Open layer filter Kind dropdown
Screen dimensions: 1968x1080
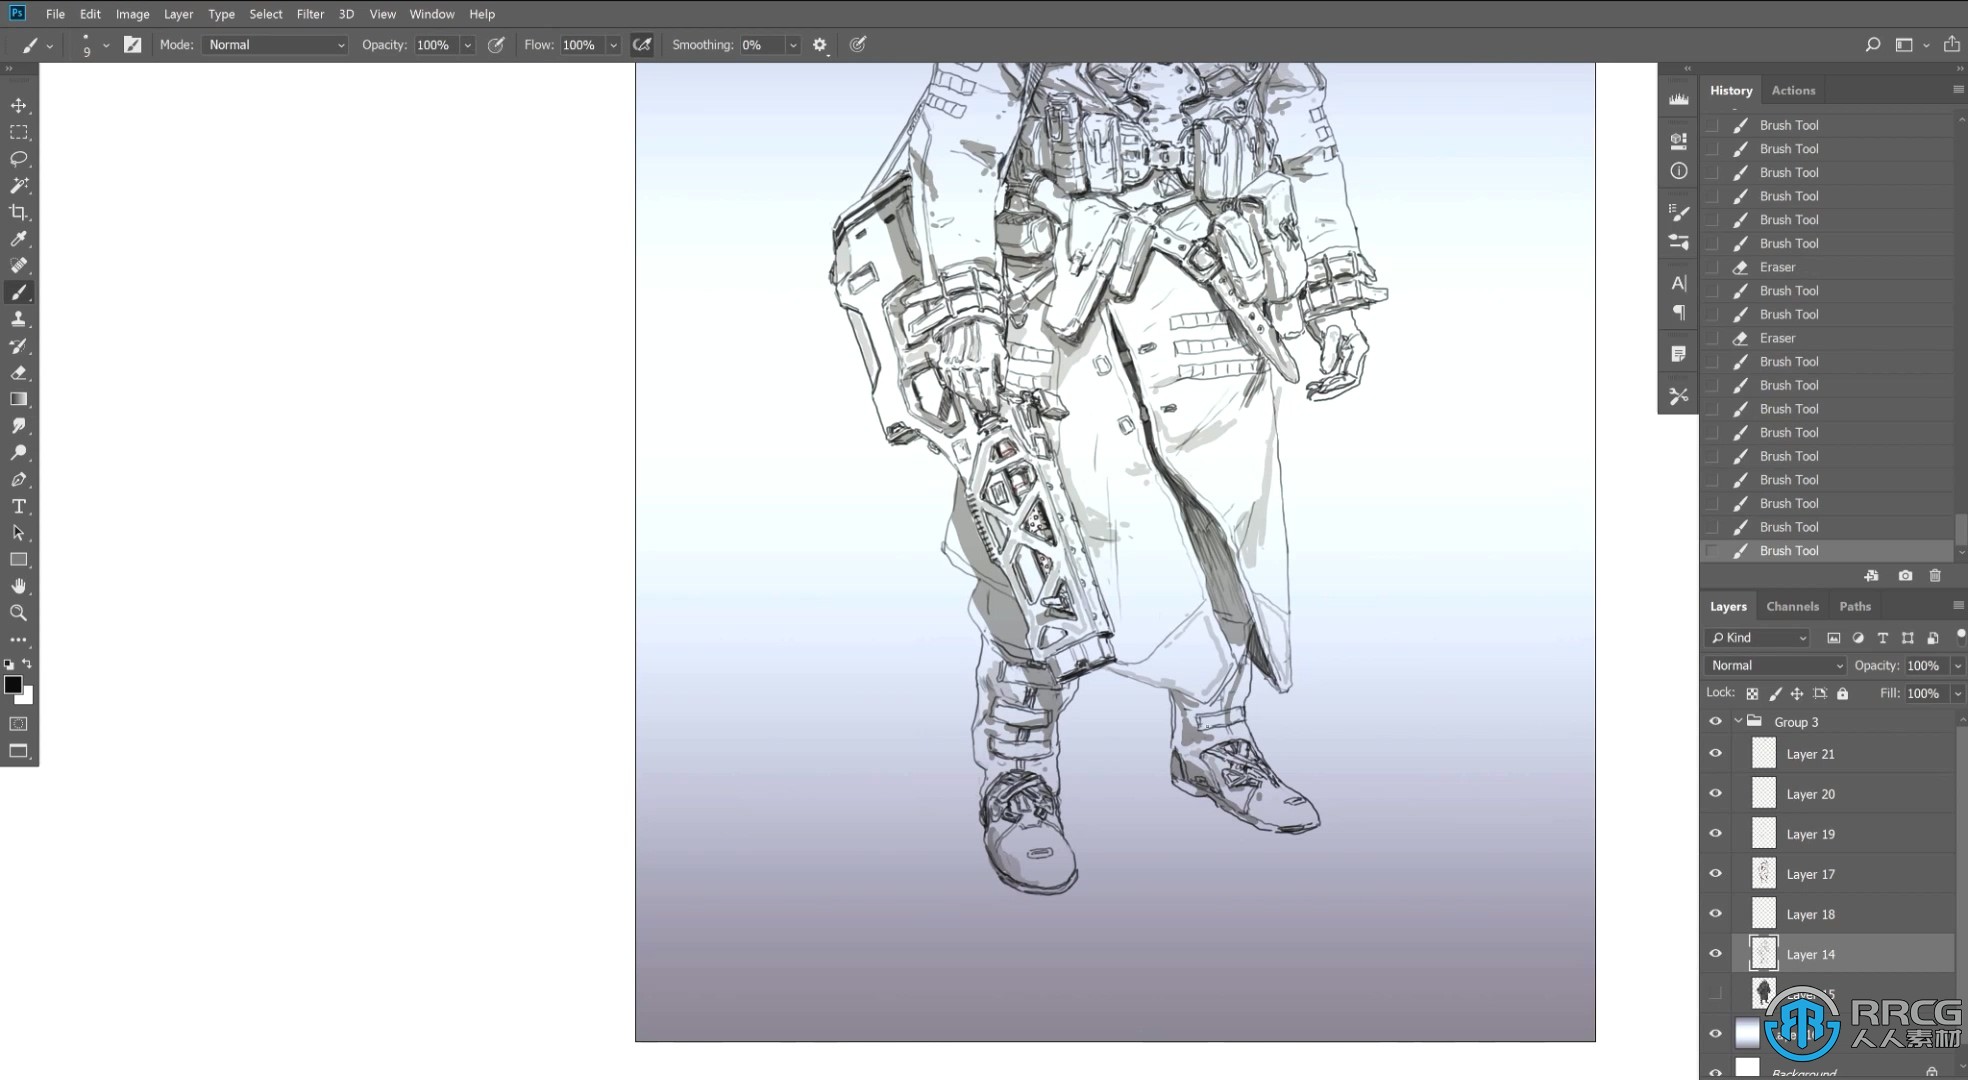[1758, 638]
